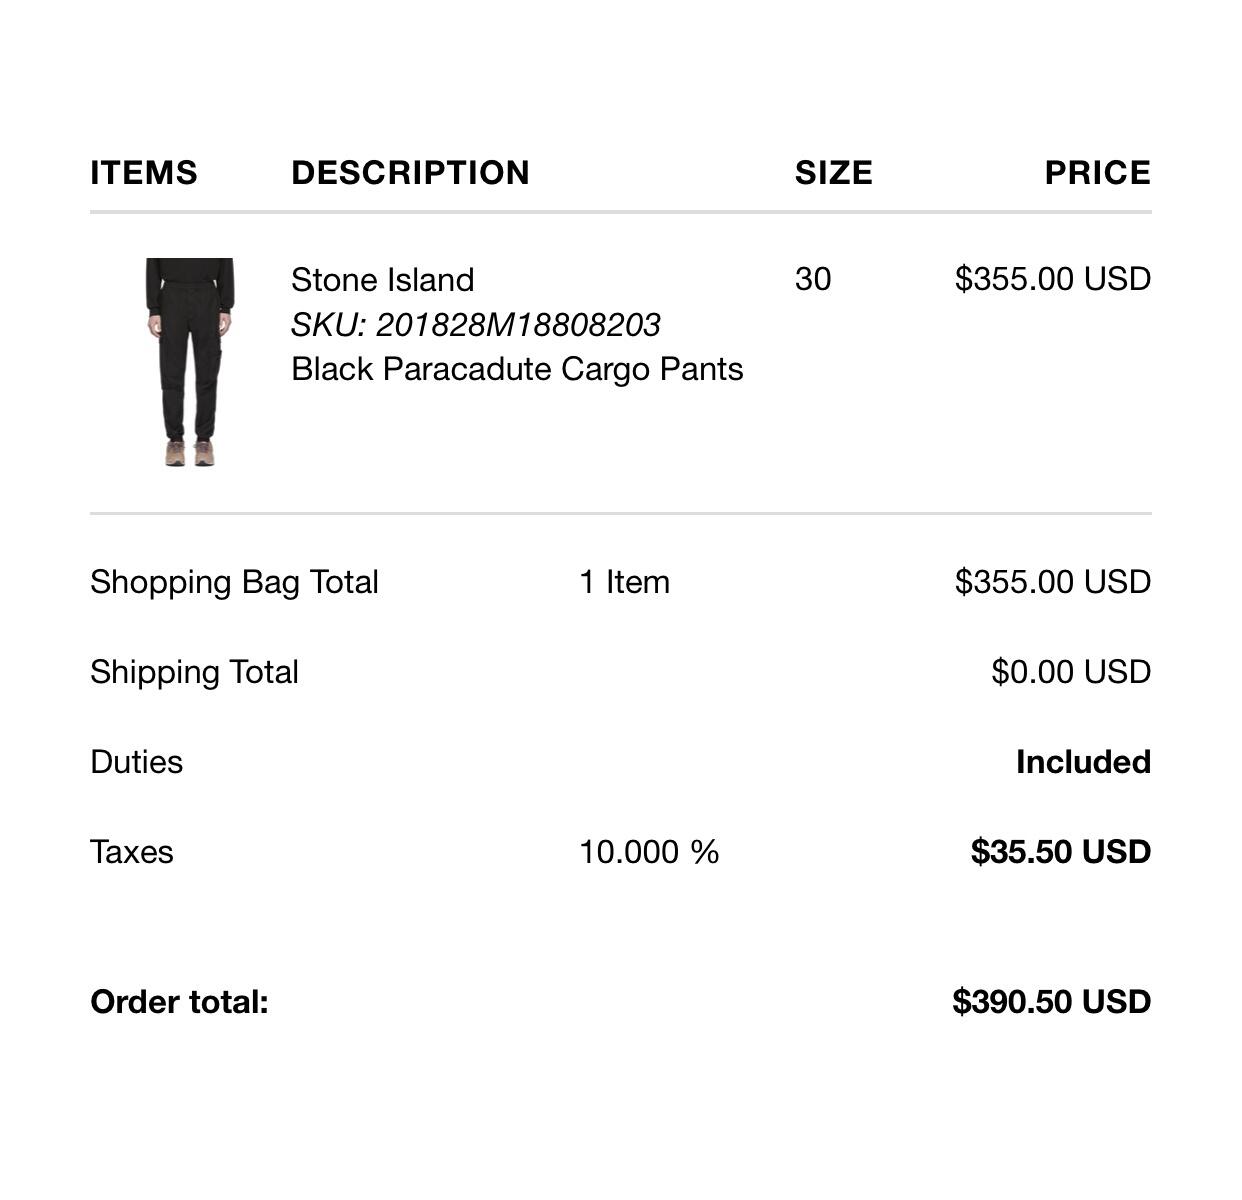Image resolution: width=1242 pixels, height=1200 pixels.
Task: Select the SKU 201828M18808203 text
Action: pyautogui.click(x=476, y=325)
